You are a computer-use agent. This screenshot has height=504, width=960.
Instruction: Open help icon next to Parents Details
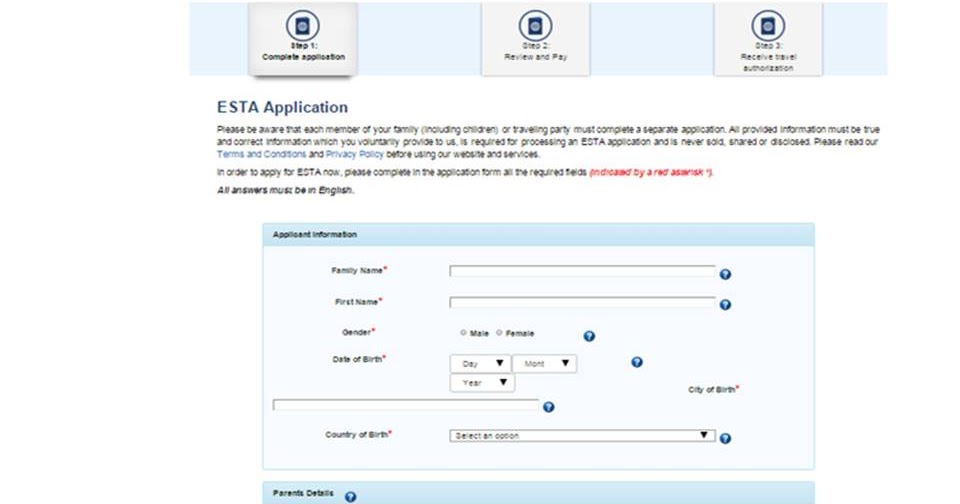350,497
